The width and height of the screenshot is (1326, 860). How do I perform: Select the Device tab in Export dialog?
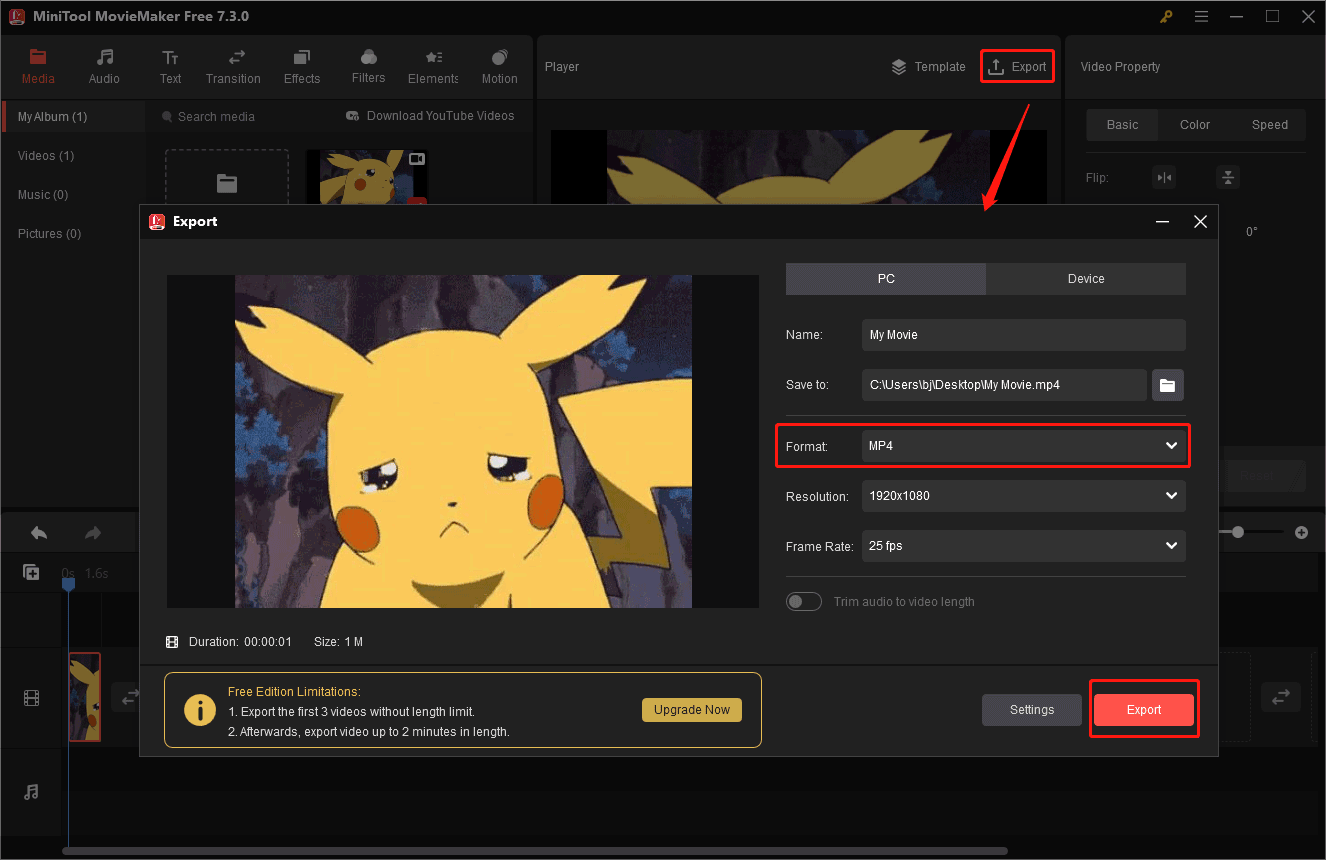[x=1086, y=279]
